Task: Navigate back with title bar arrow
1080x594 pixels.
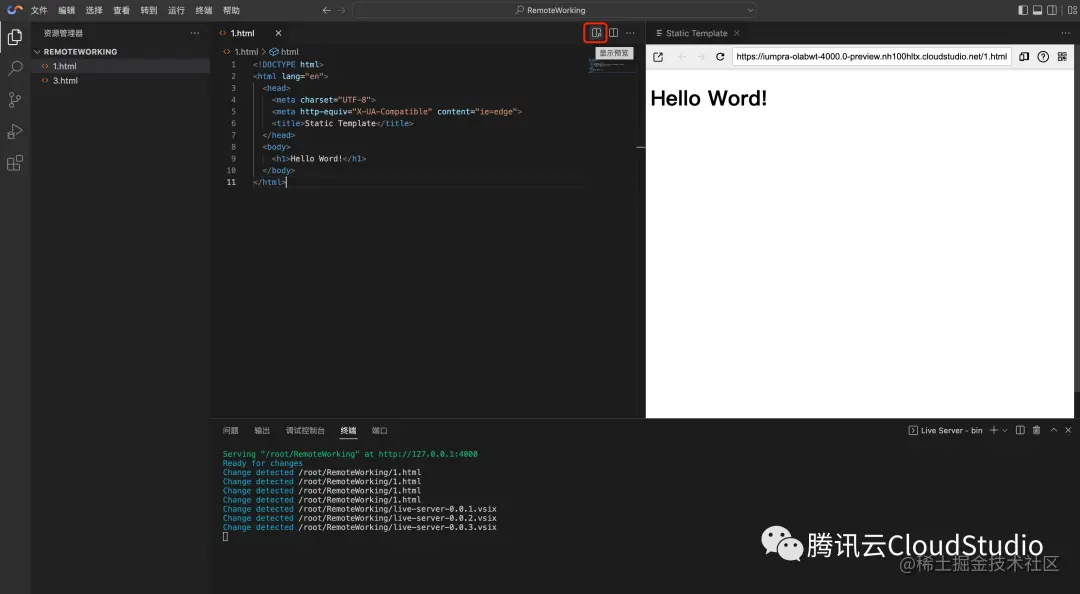Action: pyautogui.click(x=326, y=10)
